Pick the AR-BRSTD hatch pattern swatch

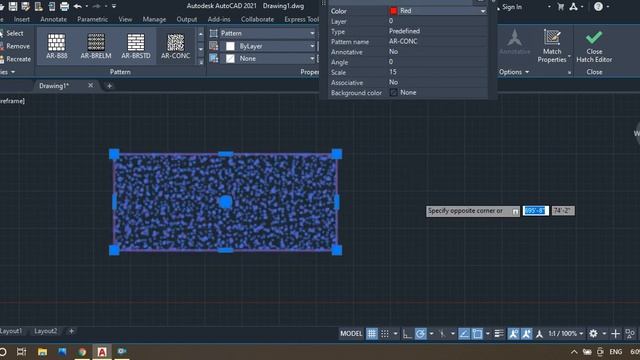tap(136, 46)
